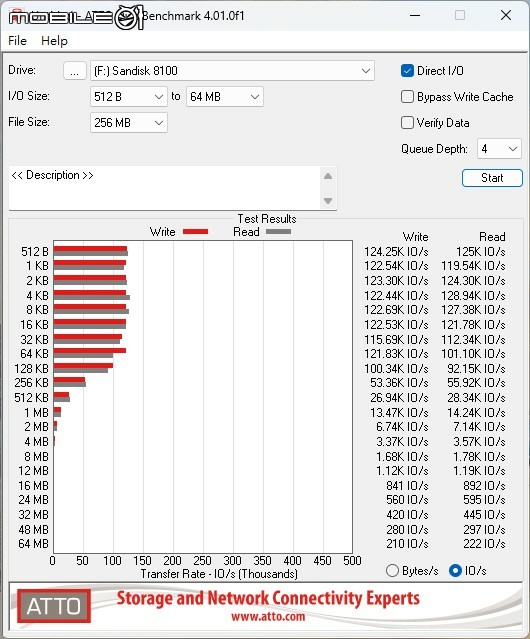Click the description scroll down arrow
This screenshot has height=639, width=530.
[x=328, y=201]
